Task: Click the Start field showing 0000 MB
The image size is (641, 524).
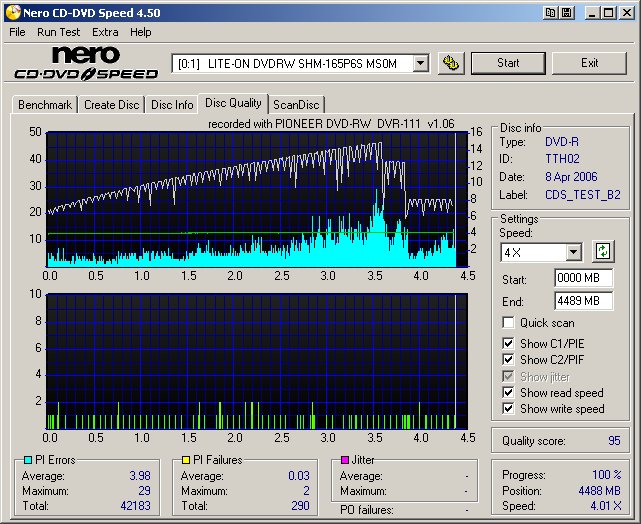Action: [x=584, y=278]
